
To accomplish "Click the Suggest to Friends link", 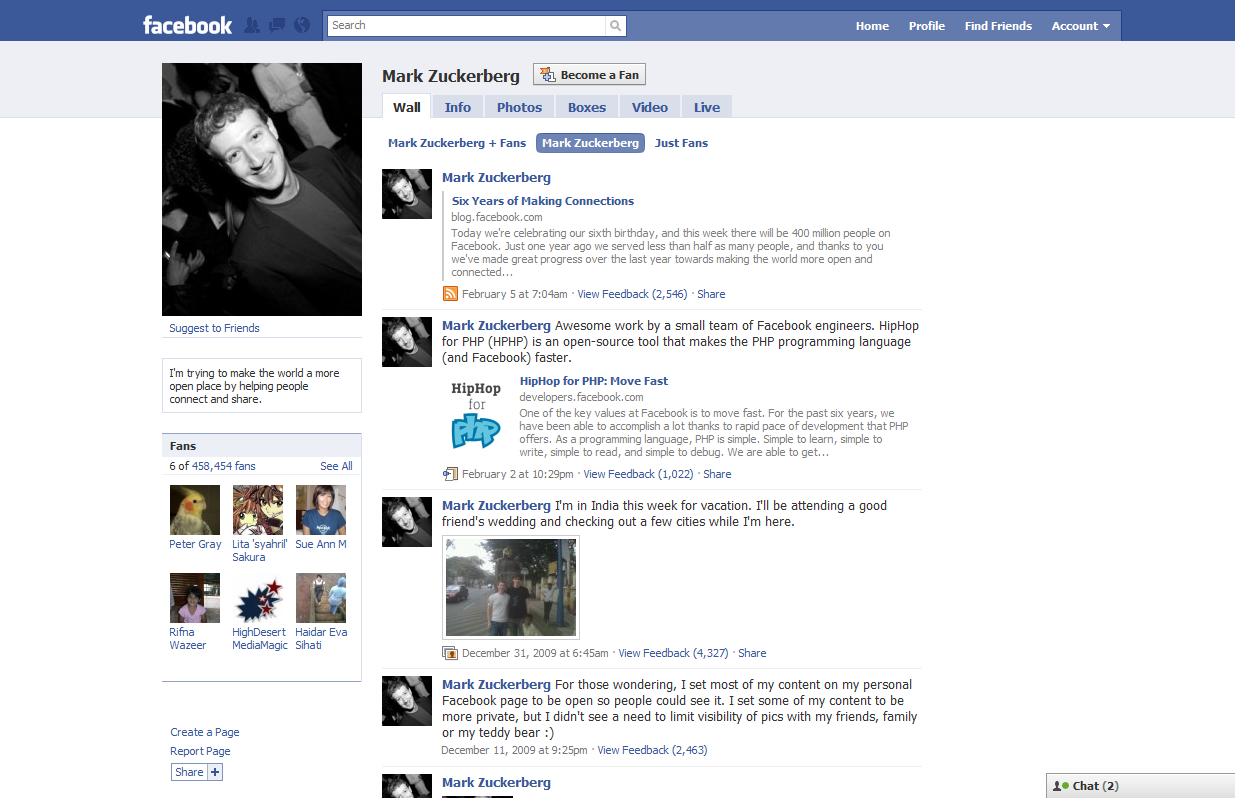I will point(214,327).
